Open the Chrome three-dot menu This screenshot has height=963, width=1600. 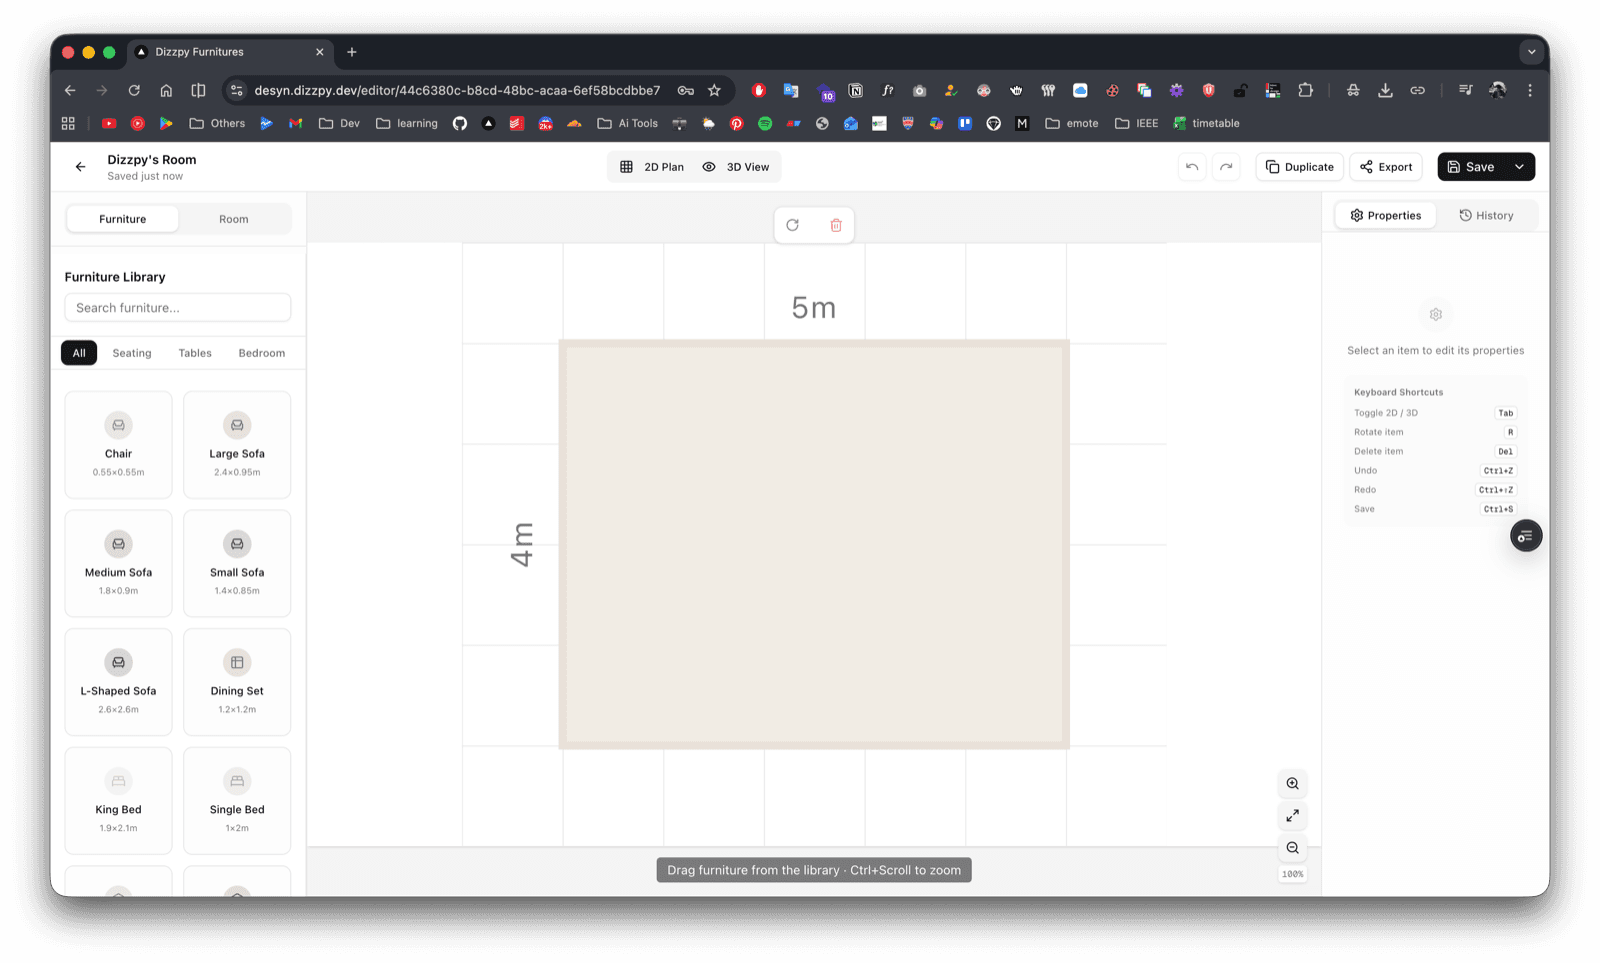(x=1530, y=90)
